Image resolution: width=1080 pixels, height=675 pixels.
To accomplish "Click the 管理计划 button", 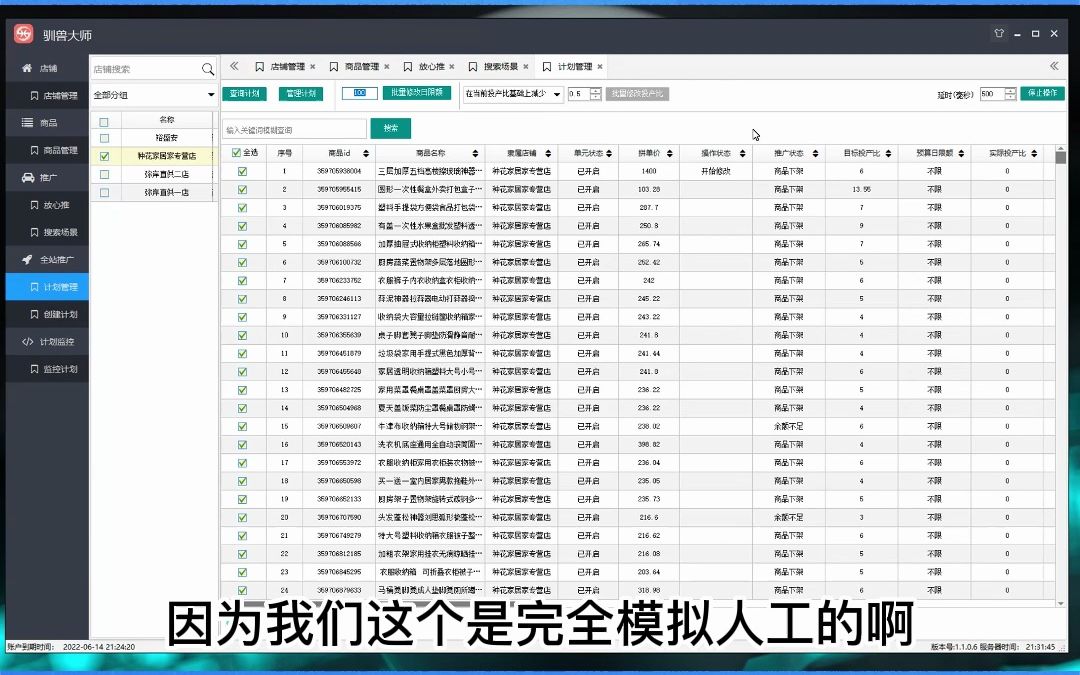I will 301,94.
